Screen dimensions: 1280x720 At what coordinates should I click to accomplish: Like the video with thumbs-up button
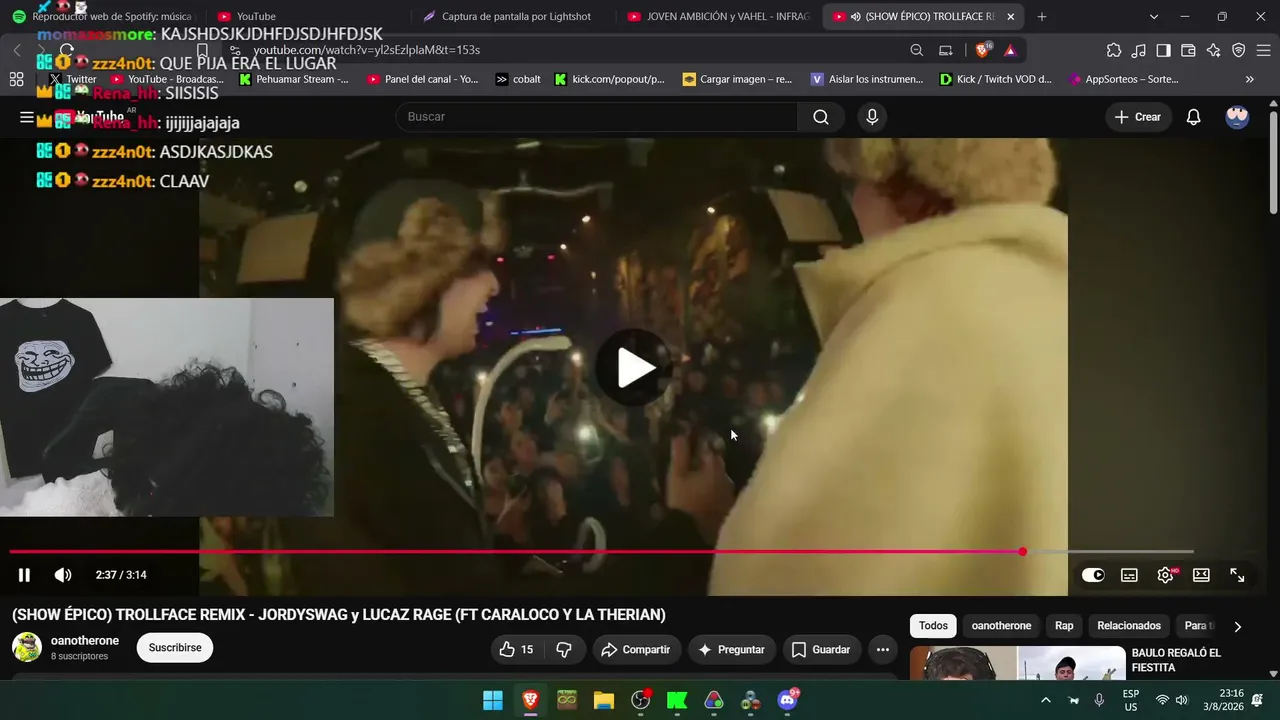click(516, 650)
